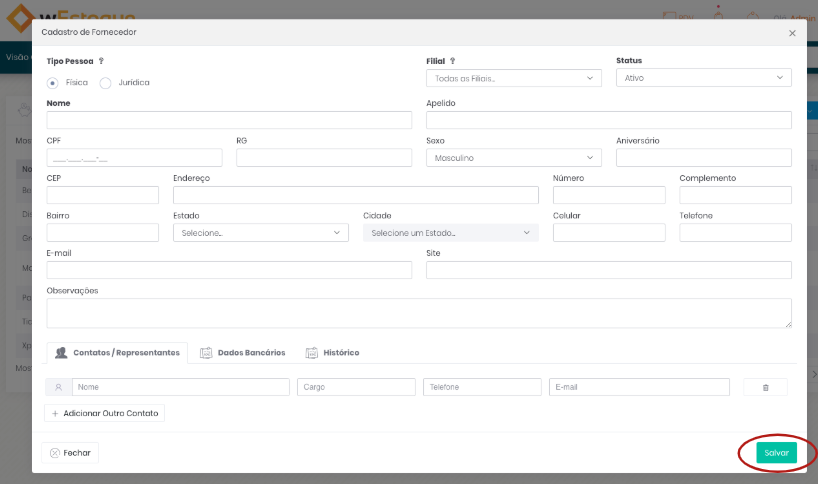
Task: Click the contact row E-mail field
Action: pyautogui.click(x=639, y=387)
